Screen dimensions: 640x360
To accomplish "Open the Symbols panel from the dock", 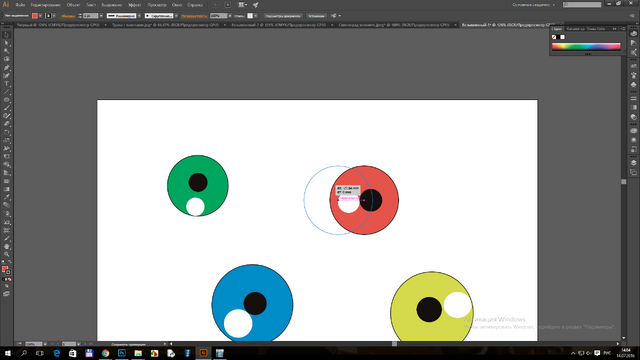I will 633,84.
